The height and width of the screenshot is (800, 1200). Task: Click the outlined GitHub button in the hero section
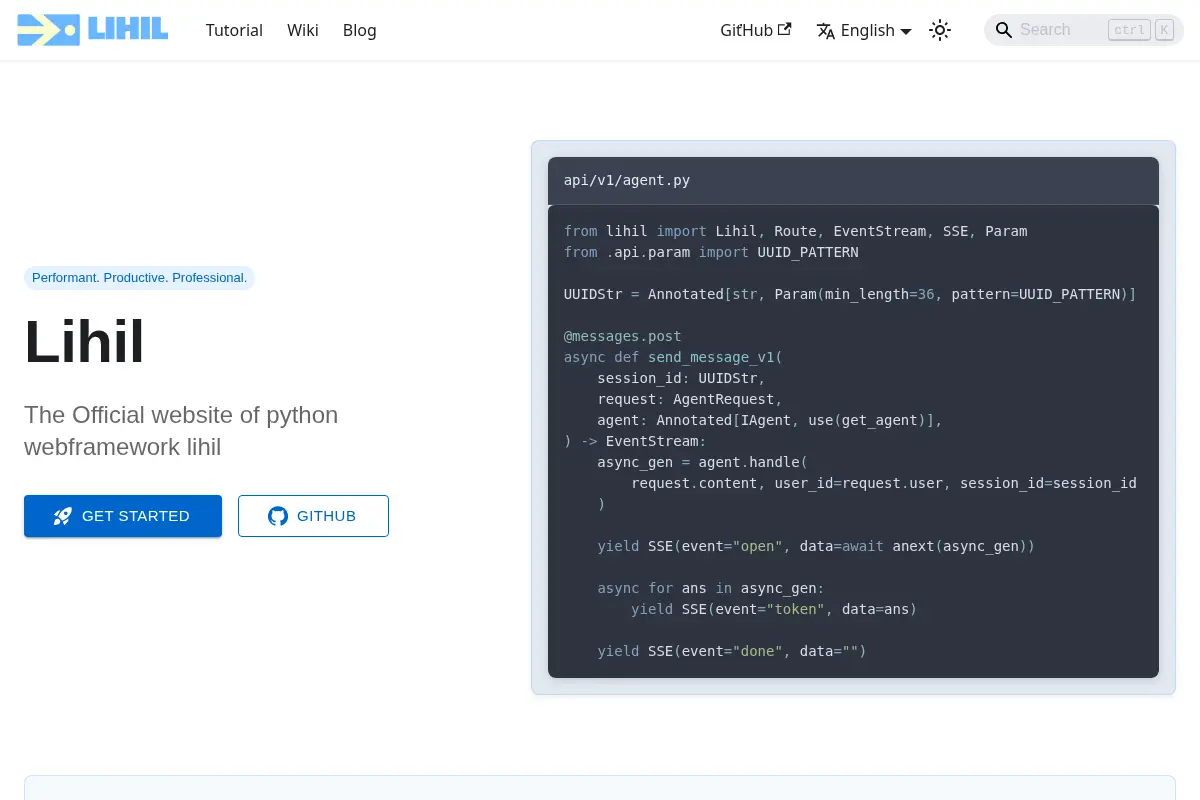313,516
